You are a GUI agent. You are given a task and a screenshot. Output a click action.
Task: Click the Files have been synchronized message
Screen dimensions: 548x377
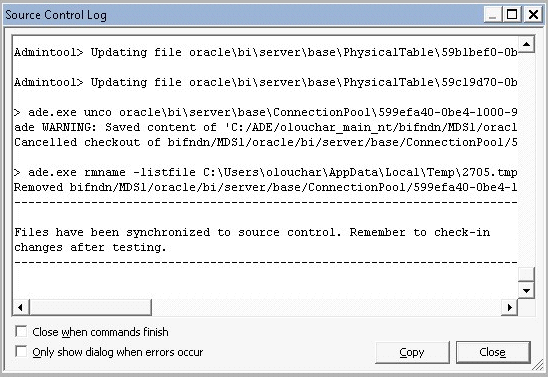pyautogui.click(x=252, y=240)
